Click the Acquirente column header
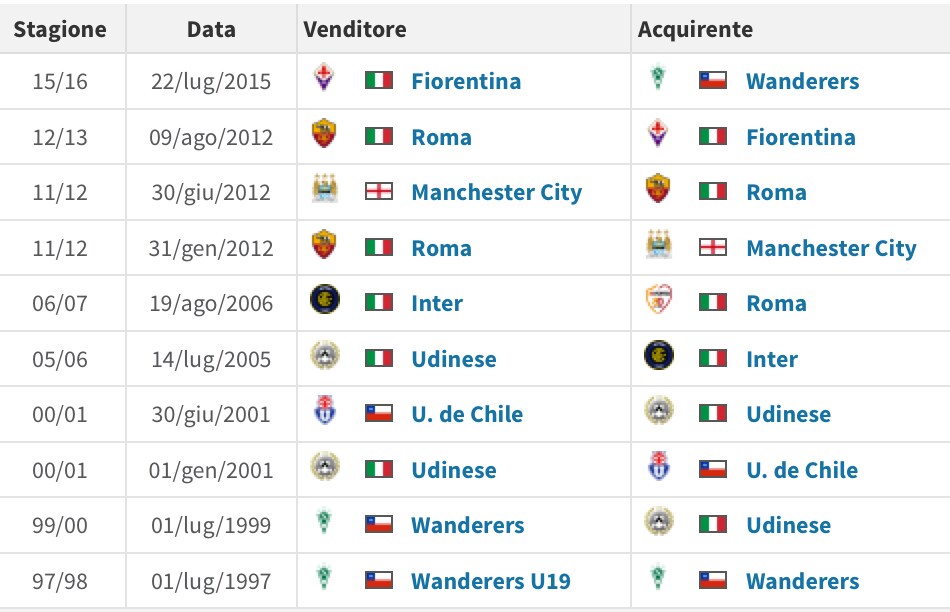Image resolution: width=950 pixels, height=612 pixels. (694, 29)
